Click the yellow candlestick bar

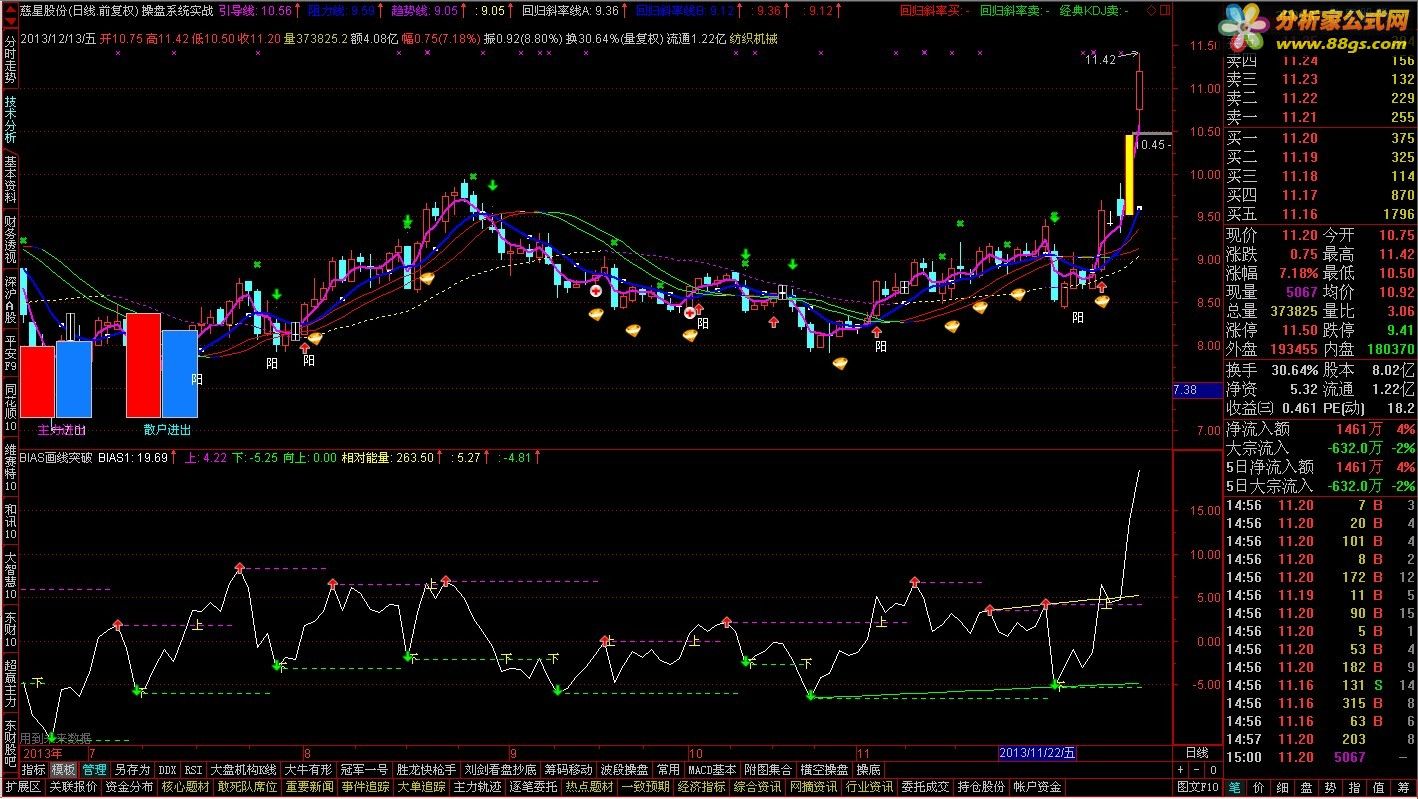1129,175
